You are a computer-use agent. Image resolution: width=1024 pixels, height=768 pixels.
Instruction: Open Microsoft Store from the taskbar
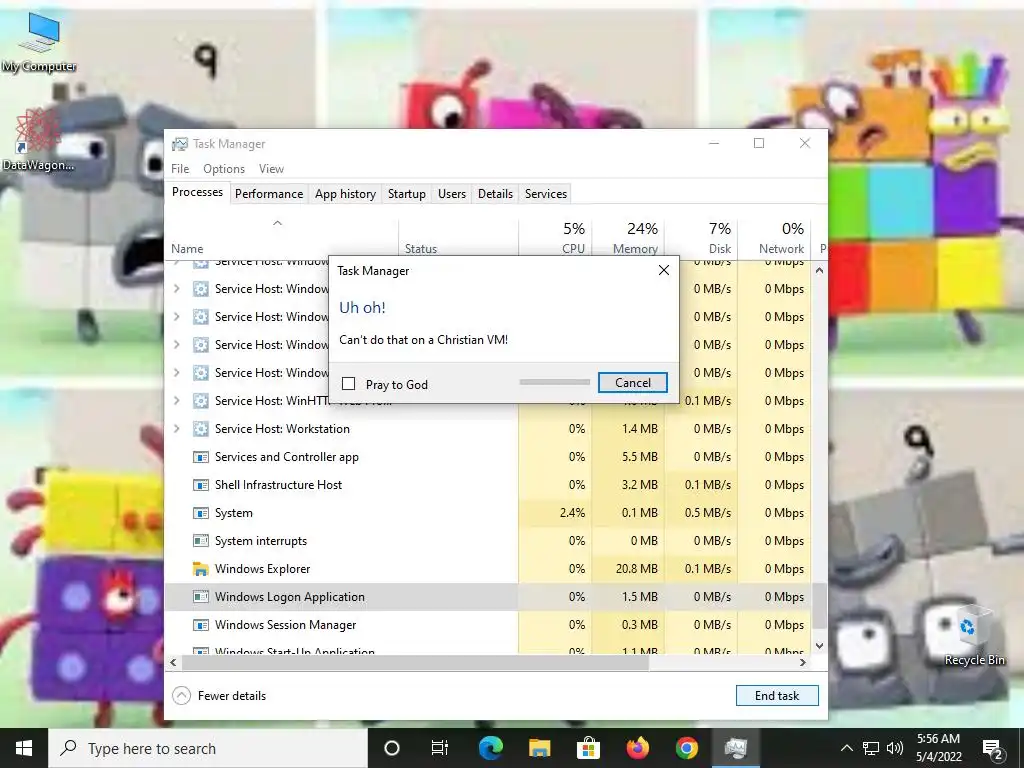(588, 748)
